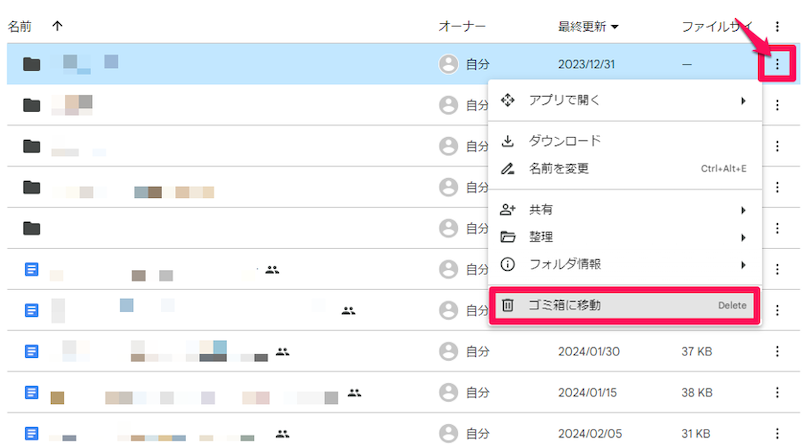Toggle sort direction arrow next to 名前
This screenshot has height=448, width=804.
(57, 25)
